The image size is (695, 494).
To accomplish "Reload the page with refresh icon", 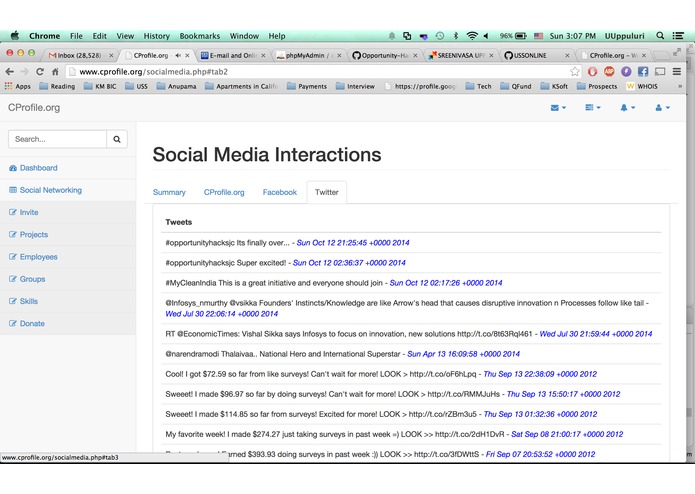I will (x=40, y=71).
